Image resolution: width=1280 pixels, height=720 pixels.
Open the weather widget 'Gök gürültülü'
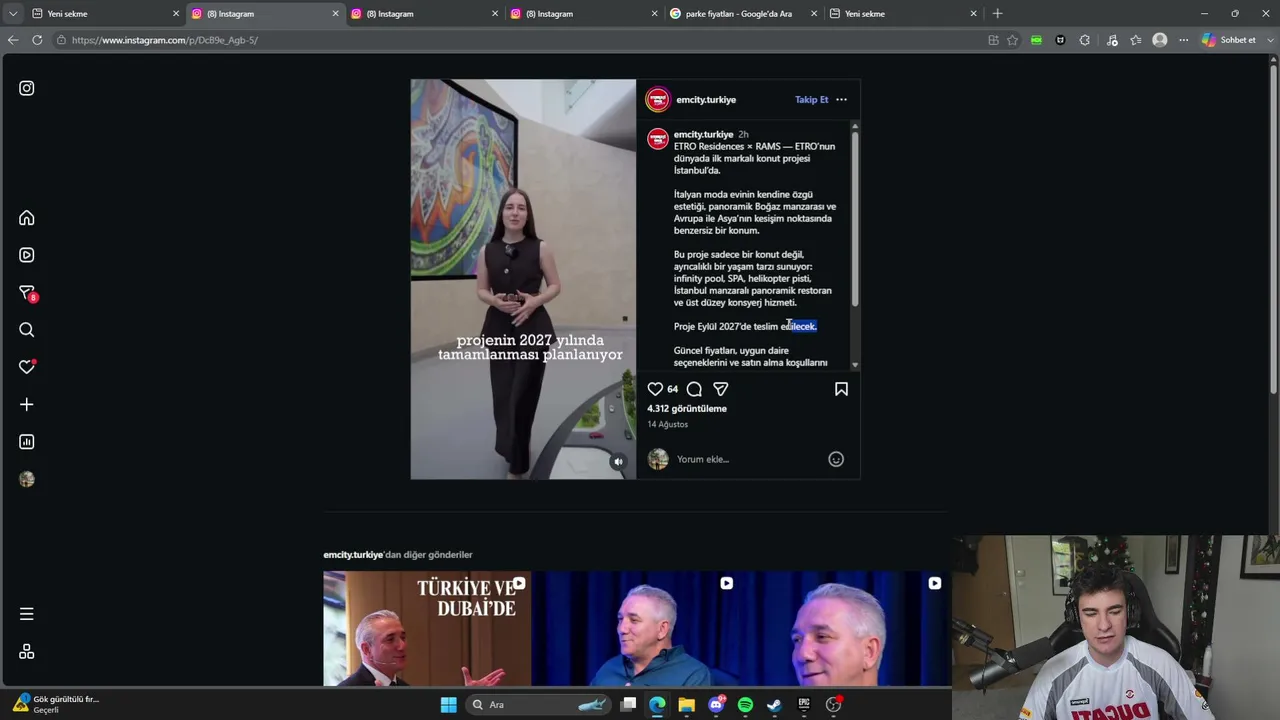coord(56,704)
